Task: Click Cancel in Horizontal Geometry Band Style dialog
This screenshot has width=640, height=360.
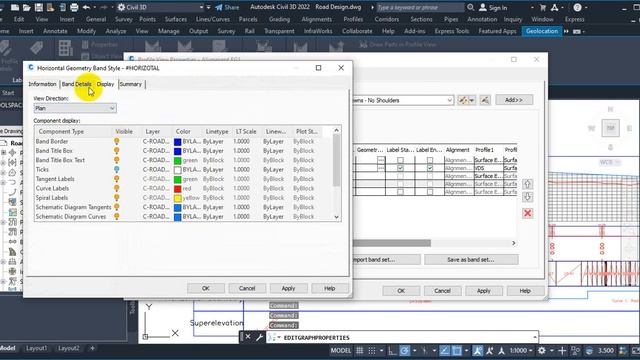Action: [247, 288]
